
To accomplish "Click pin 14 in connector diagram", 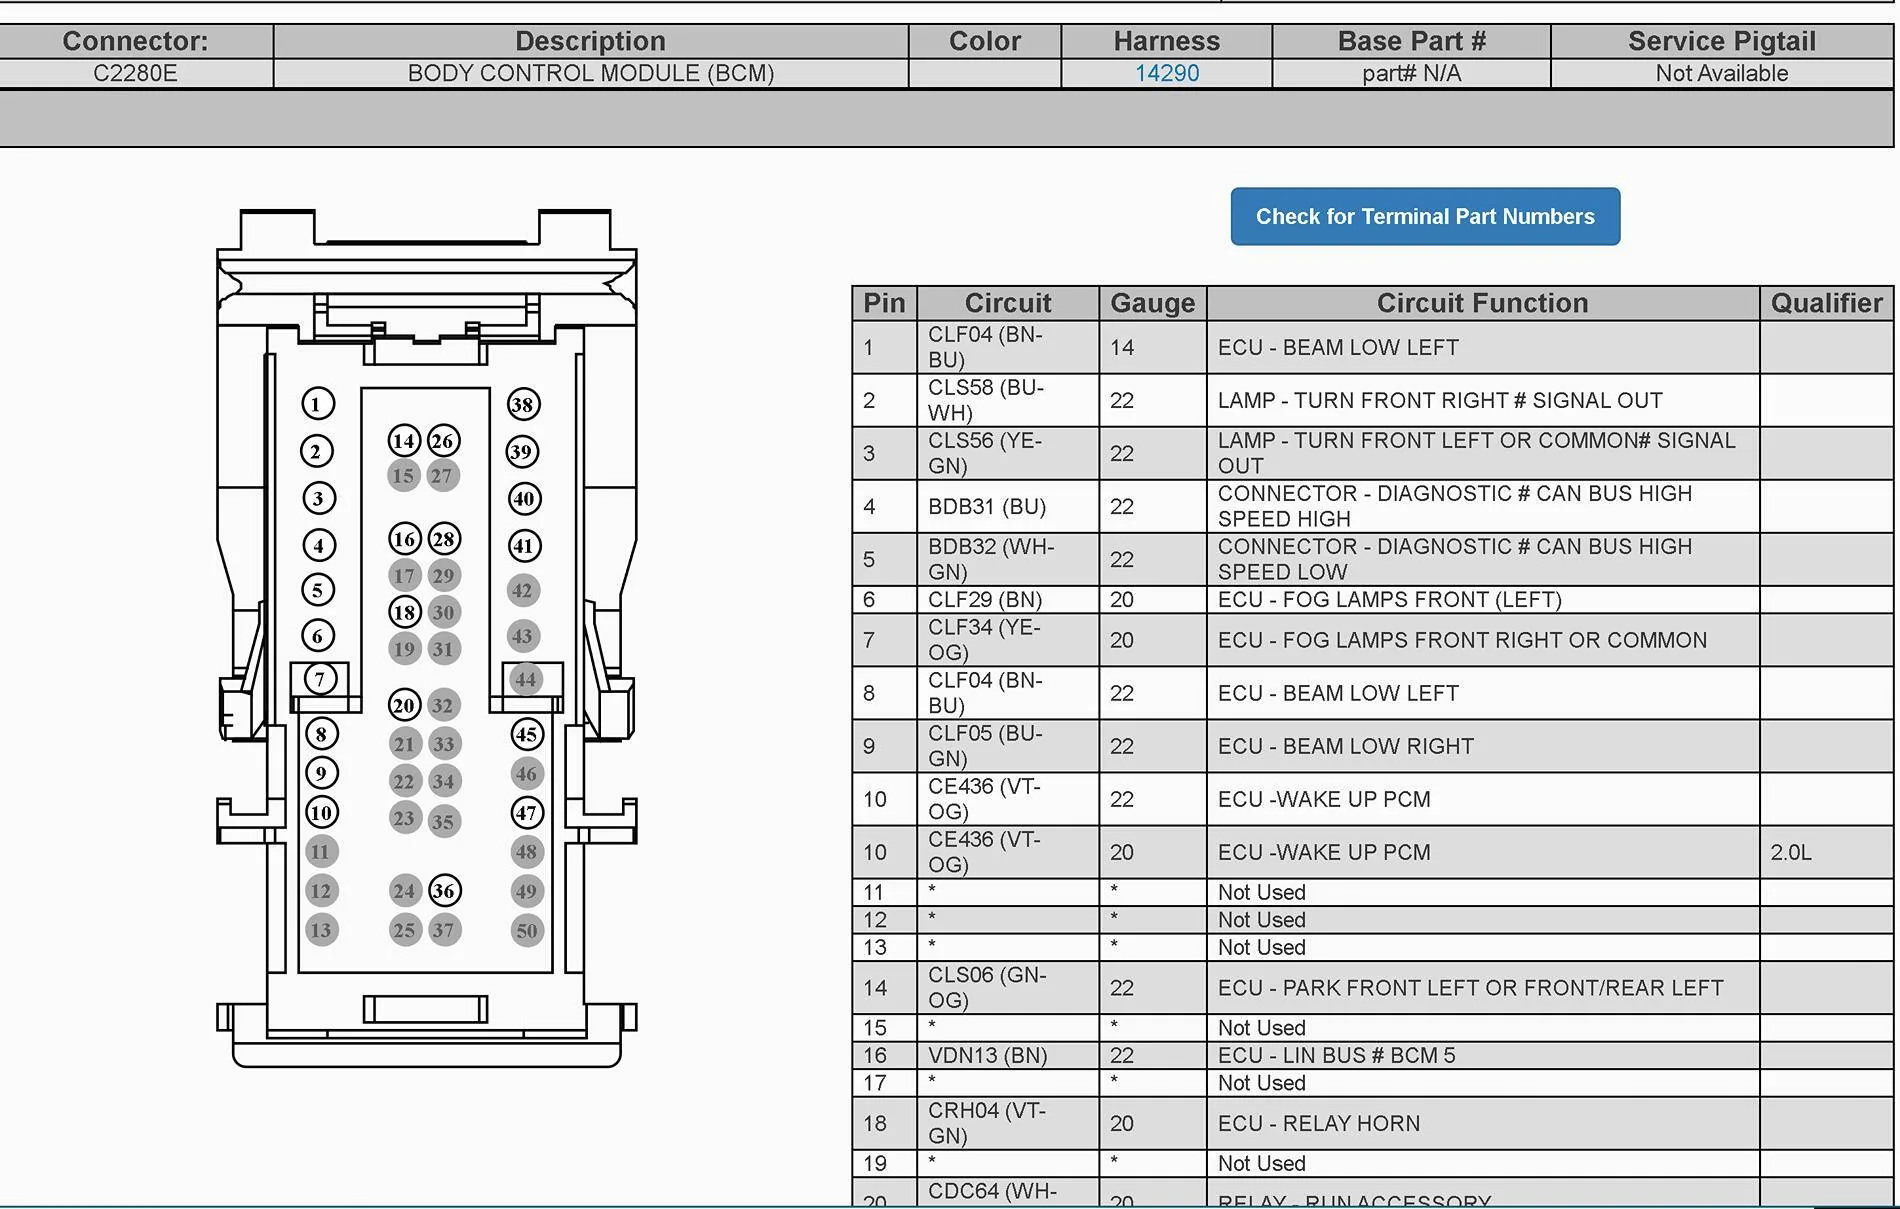I will pyautogui.click(x=404, y=441).
